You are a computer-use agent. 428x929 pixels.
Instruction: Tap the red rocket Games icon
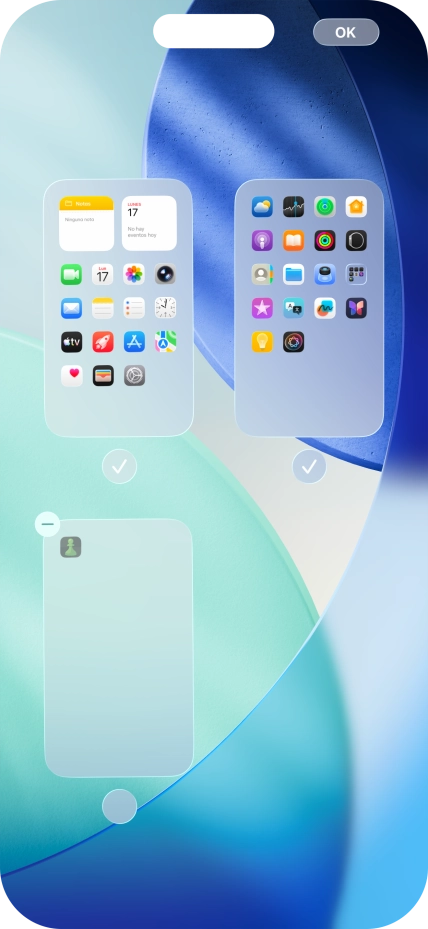(x=103, y=342)
